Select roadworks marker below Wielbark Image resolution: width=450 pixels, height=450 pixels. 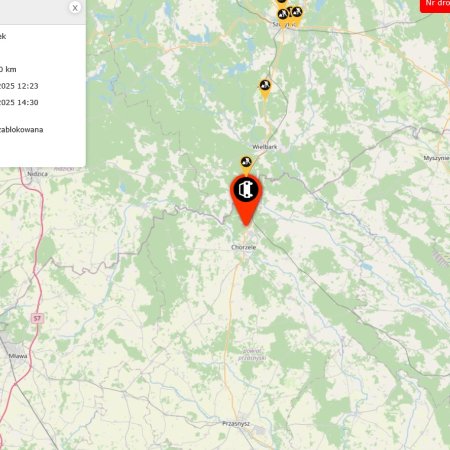coord(246,166)
